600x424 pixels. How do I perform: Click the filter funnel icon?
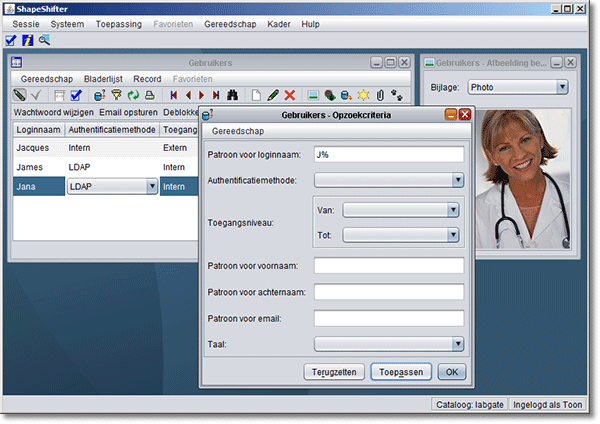point(116,95)
